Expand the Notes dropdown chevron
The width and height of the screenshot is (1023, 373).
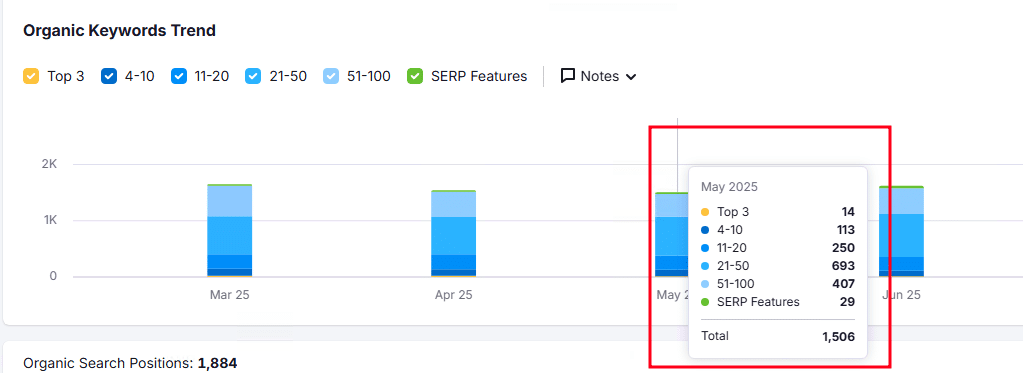tap(631, 77)
